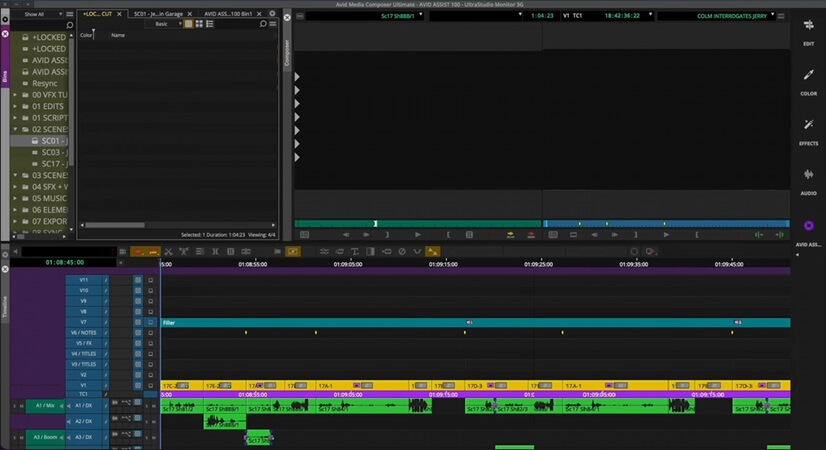The image size is (826, 450).
Task: Expand the 05 MUSIC folder
Action: click(15, 198)
